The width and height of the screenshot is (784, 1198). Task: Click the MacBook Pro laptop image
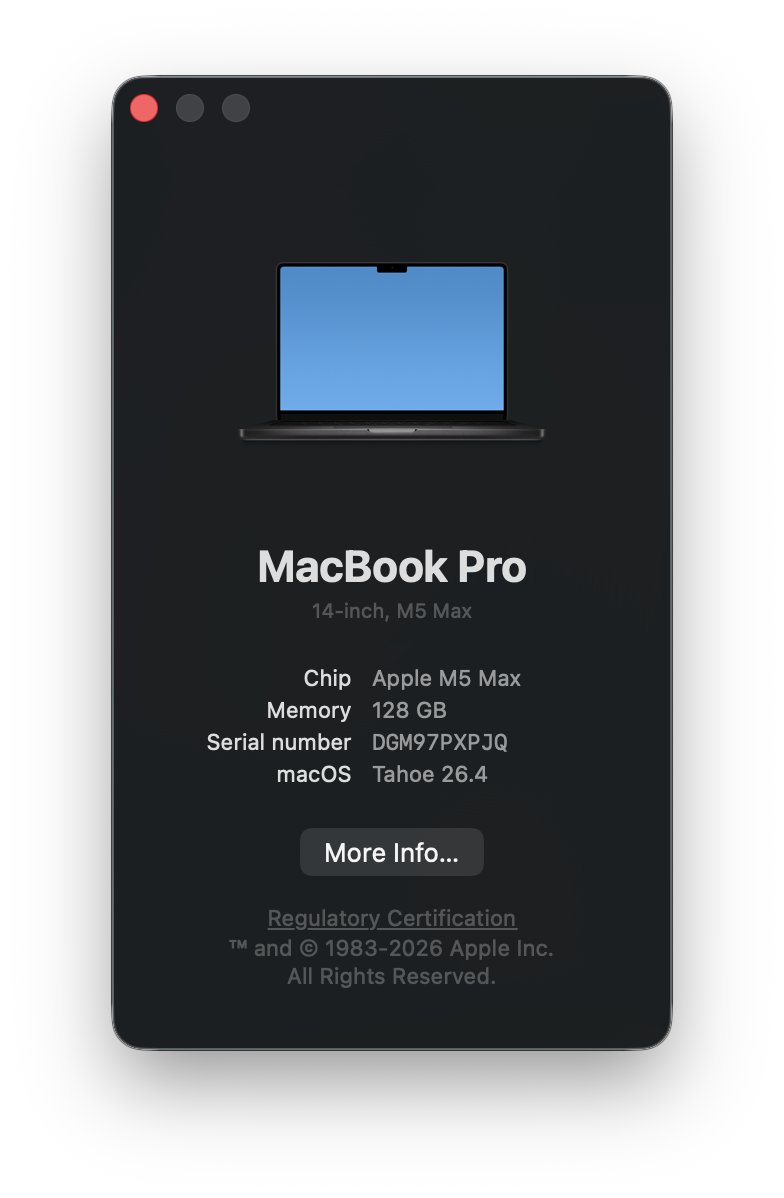[392, 351]
